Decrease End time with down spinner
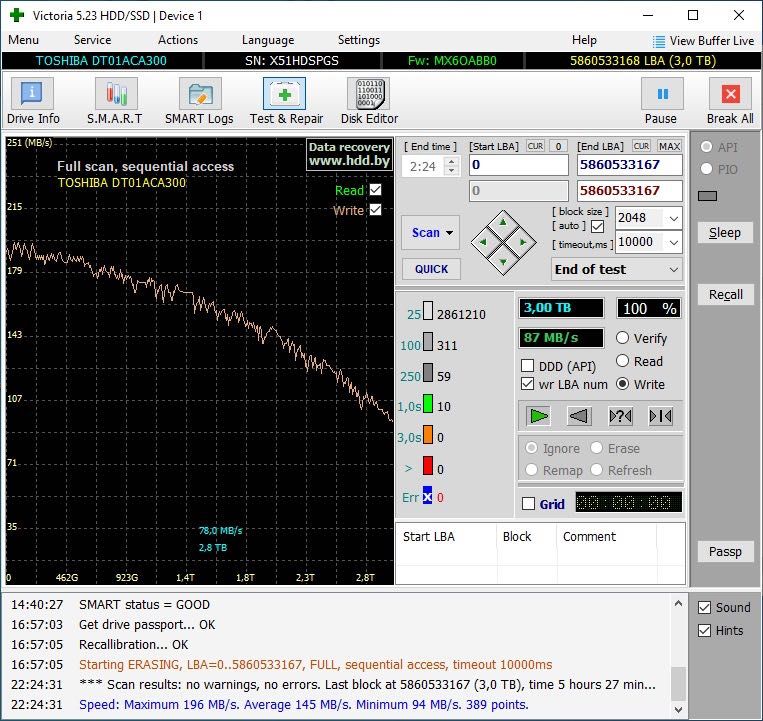The height and width of the screenshot is (721, 763). pyautogui.click(x=452, y=171)
